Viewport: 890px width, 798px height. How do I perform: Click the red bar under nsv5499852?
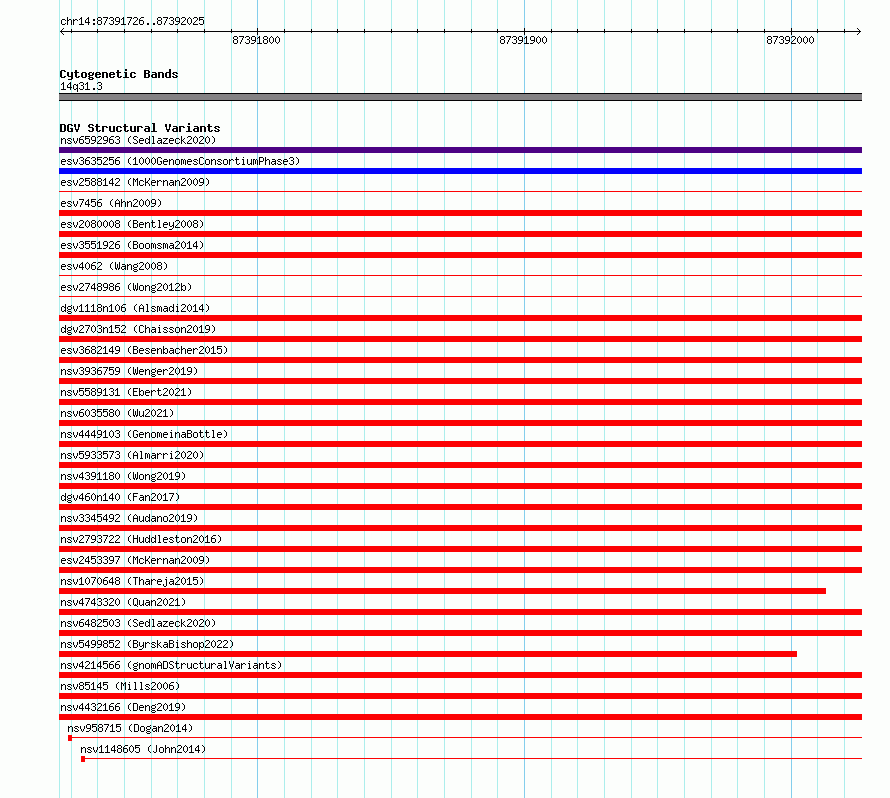tap(428, 654)
